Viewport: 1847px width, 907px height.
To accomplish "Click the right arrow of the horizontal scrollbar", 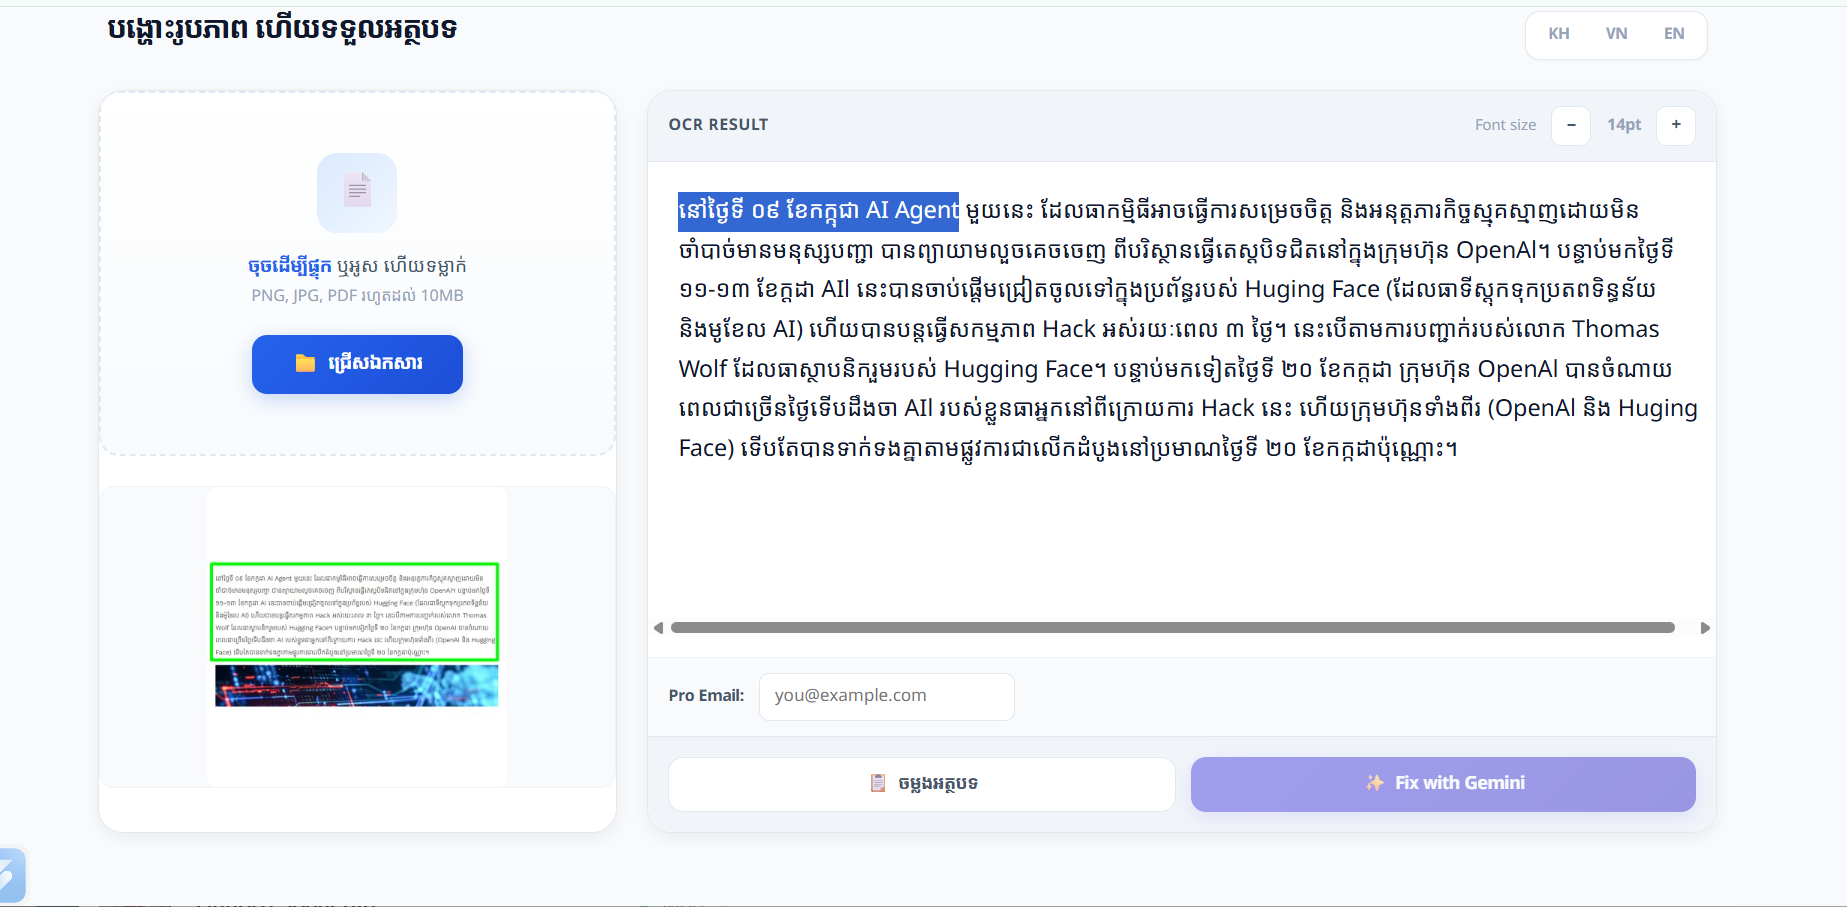I will (x=1705, y=628).
